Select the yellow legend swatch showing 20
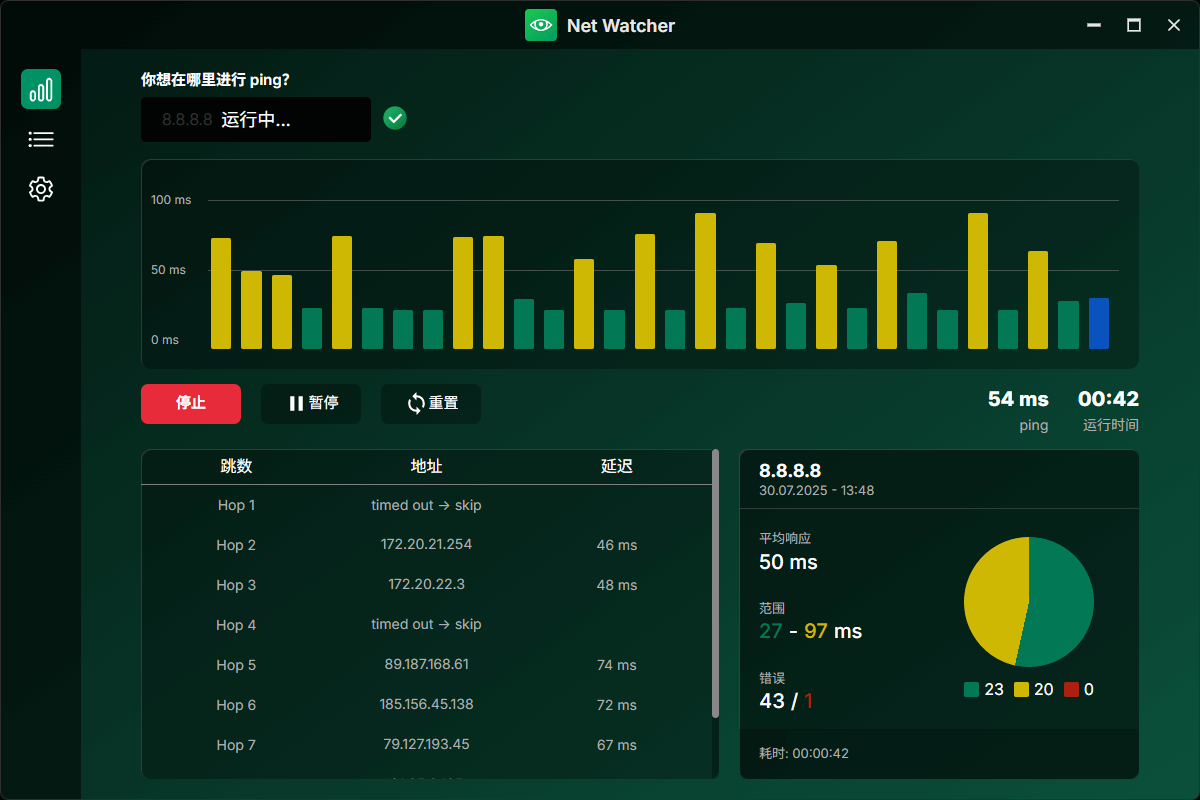This screenshot has width=1200, height=800. click(1021, 689)
